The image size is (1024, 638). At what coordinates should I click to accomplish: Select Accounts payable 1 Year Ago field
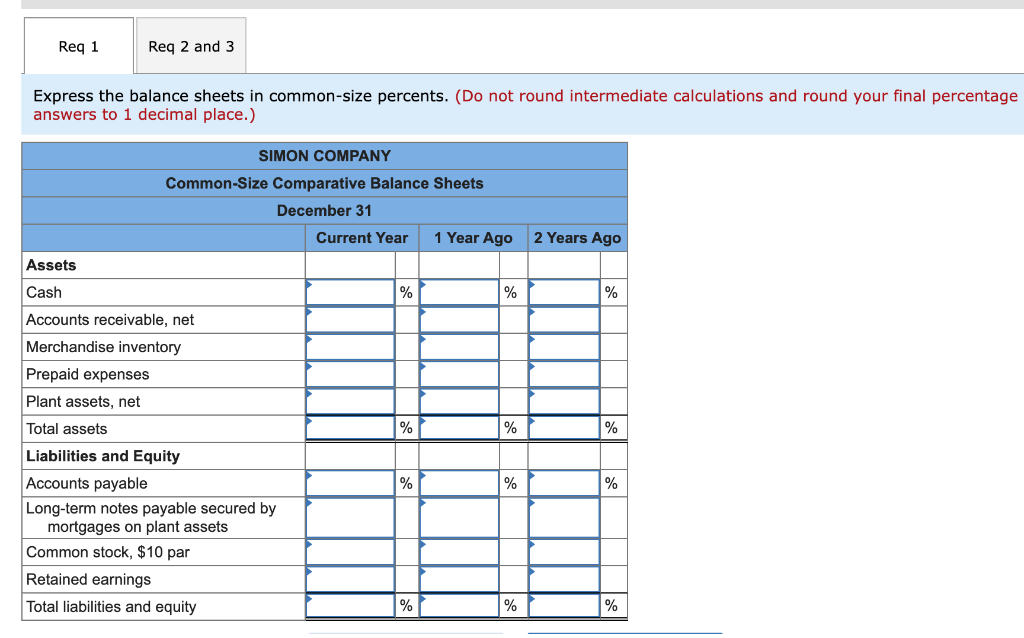459,483
